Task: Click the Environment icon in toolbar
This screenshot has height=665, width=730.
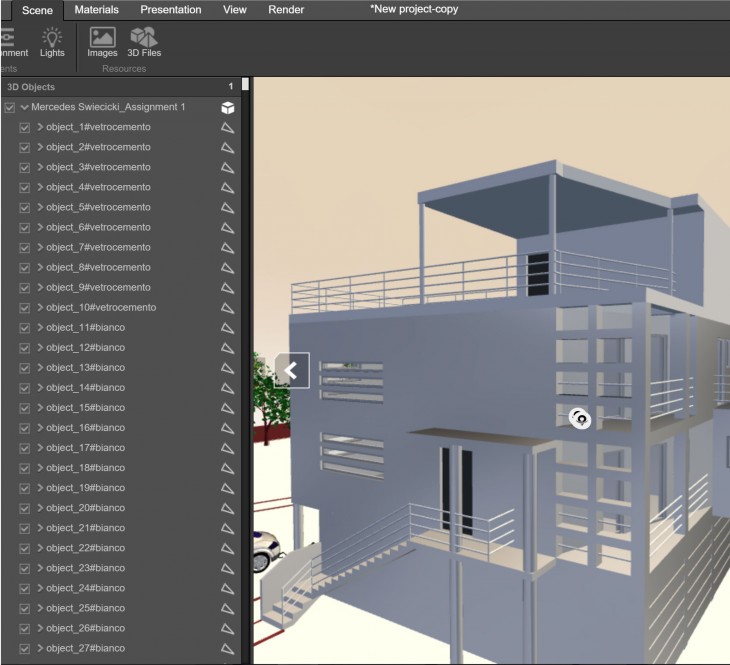Action: point(10,42)
